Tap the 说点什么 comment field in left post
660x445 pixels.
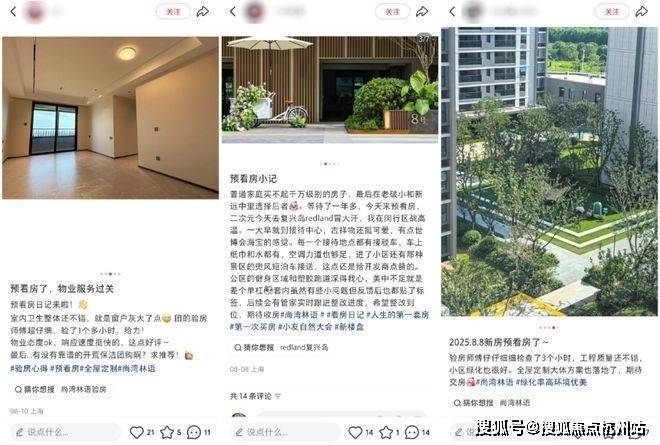(64, 432)
